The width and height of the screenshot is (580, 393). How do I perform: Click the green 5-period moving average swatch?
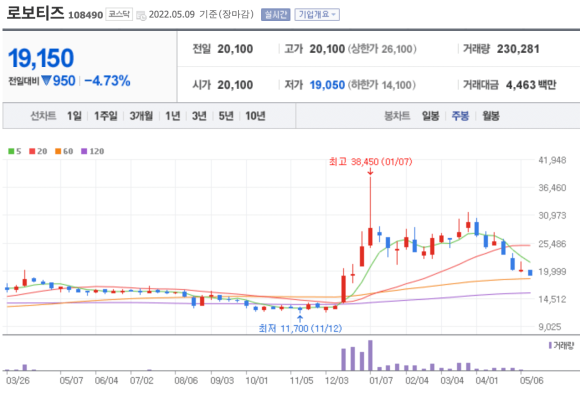point(11,151)
